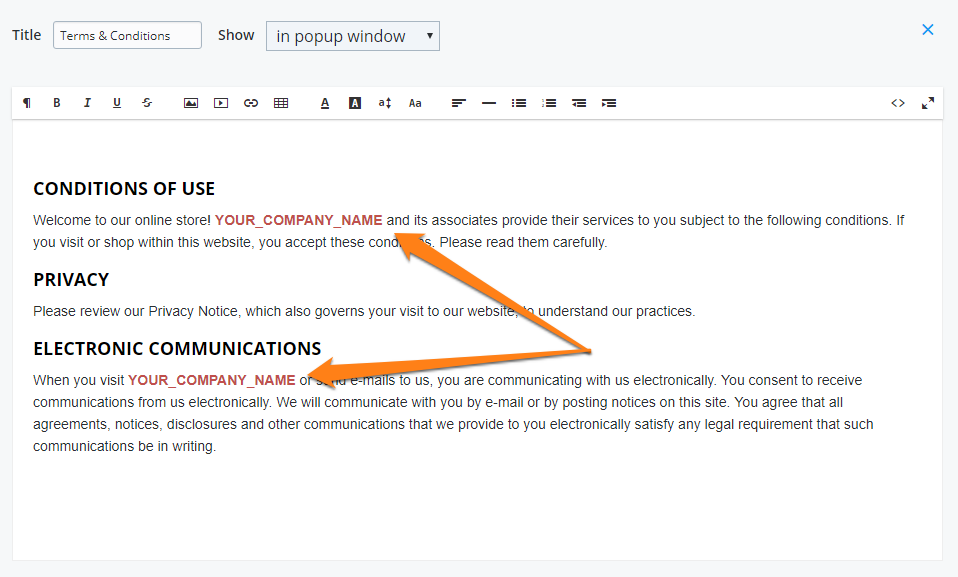Underline the selected text
The image size is (958, 577).
117,102
